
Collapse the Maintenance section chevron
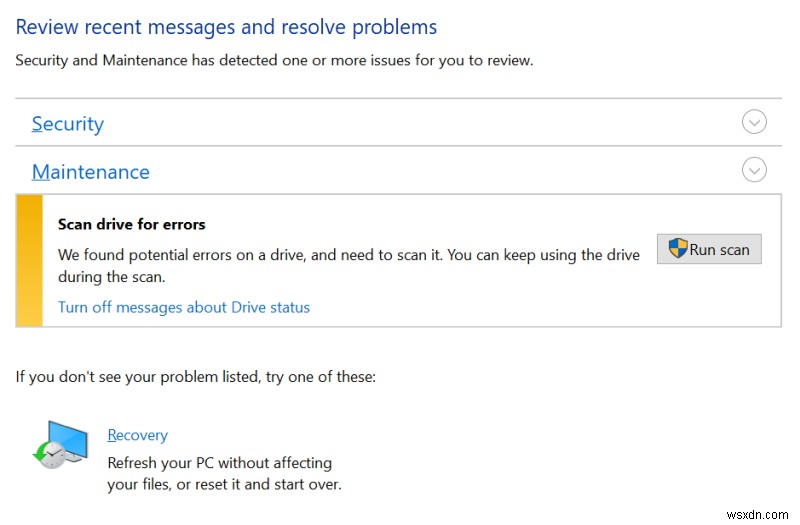(x=754, y=170)
